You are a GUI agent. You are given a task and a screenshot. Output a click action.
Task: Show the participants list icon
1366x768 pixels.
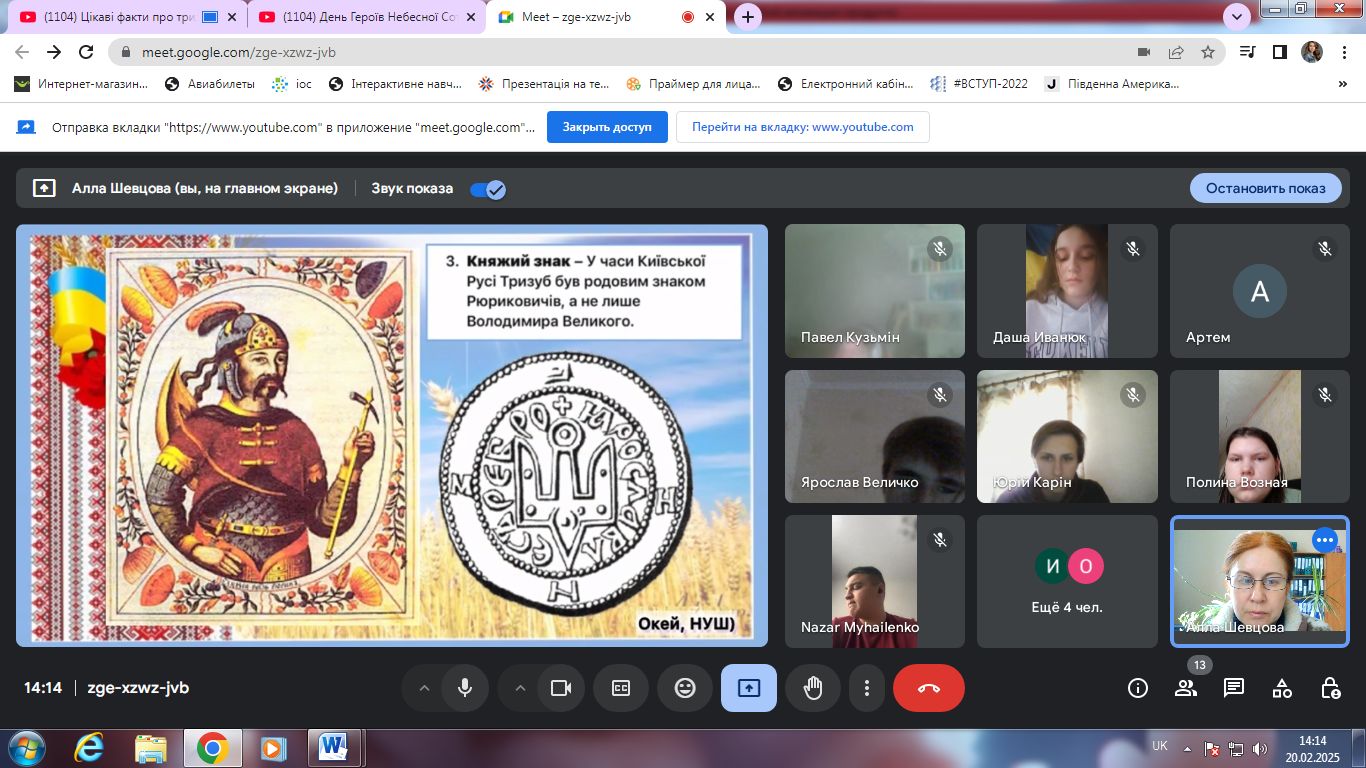click(1186, 688)
